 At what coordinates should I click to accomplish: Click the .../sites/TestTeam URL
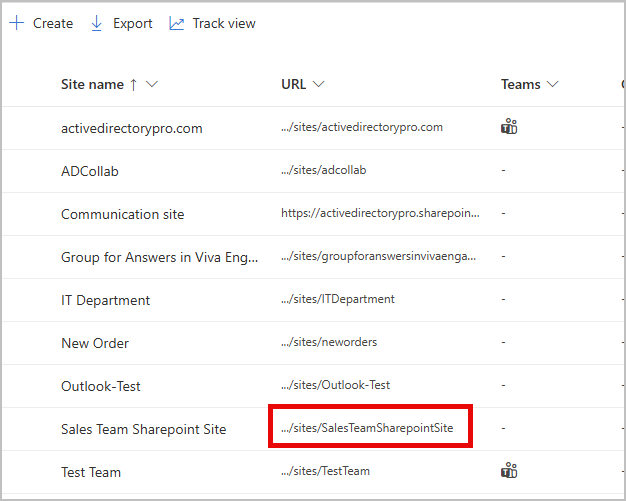(325, 471)
